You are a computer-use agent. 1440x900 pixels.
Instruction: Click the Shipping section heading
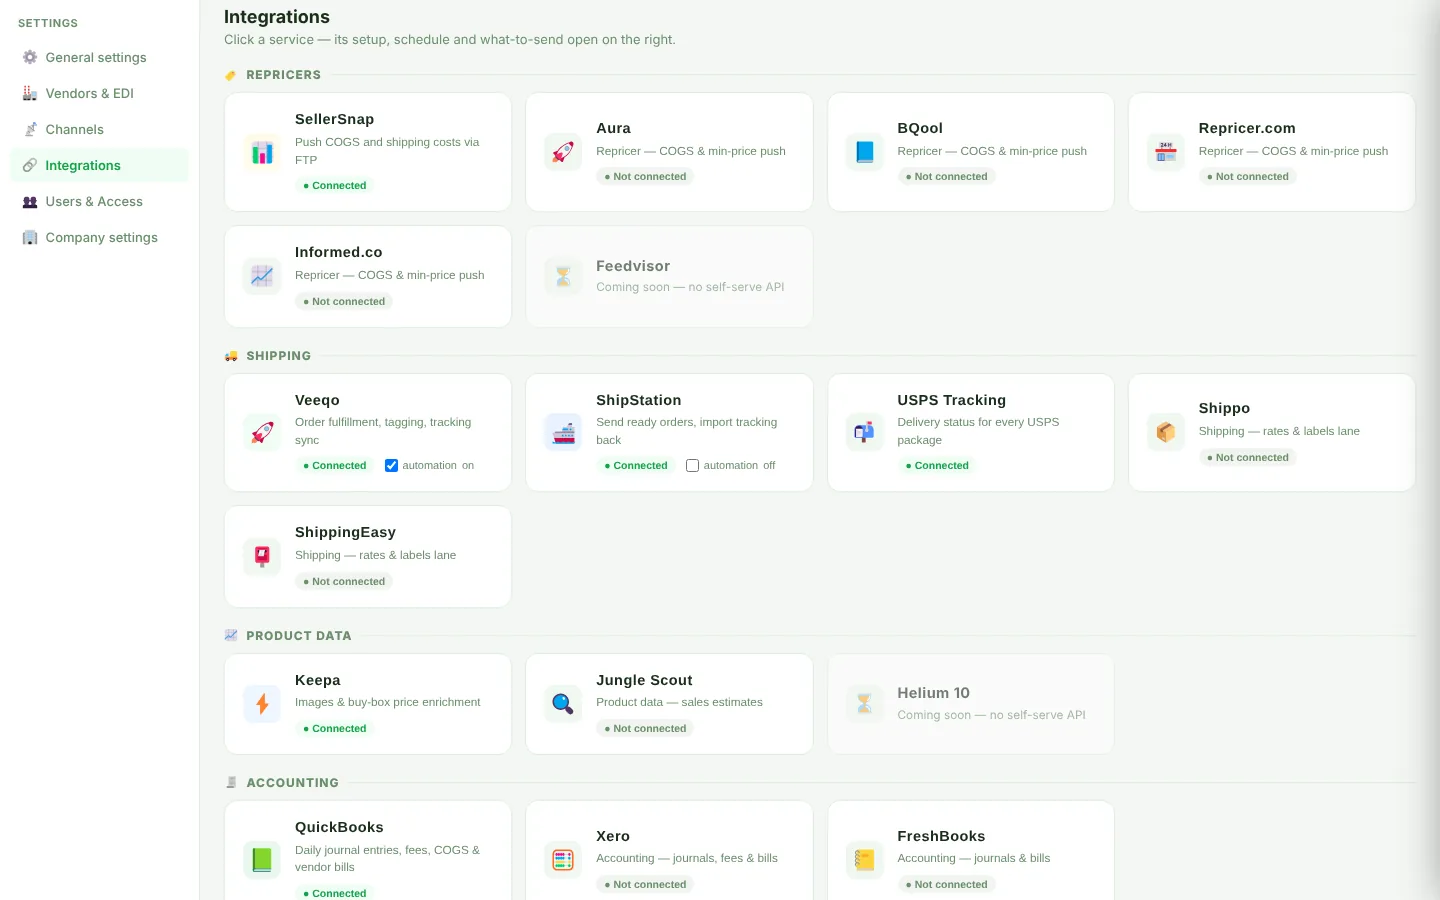[x=278, y=356]
